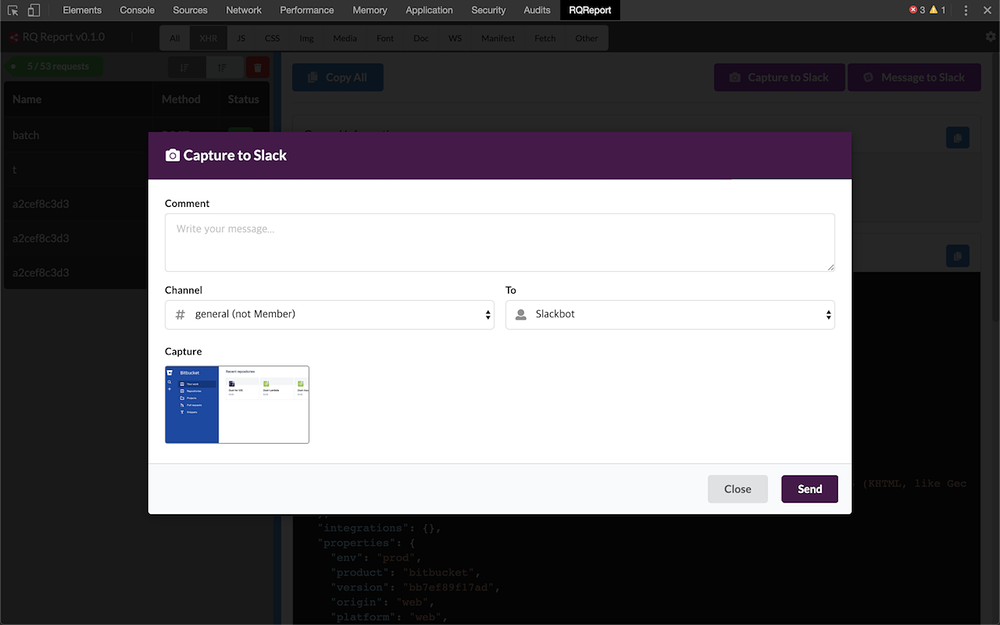Click the inspect element cursor icon
Screen dimensions: 1000x625
pos(13,10)
